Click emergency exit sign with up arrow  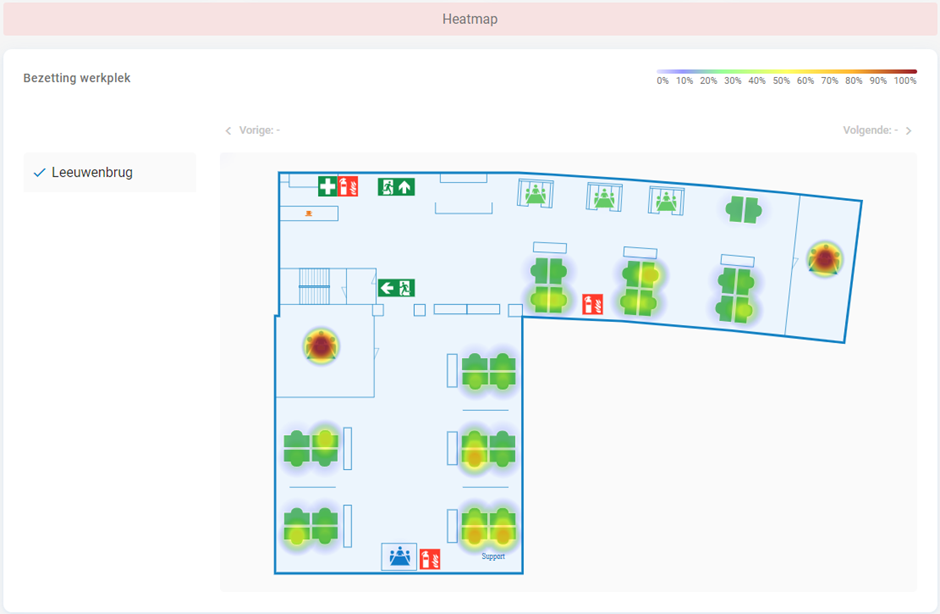click(x=396, y=186)
